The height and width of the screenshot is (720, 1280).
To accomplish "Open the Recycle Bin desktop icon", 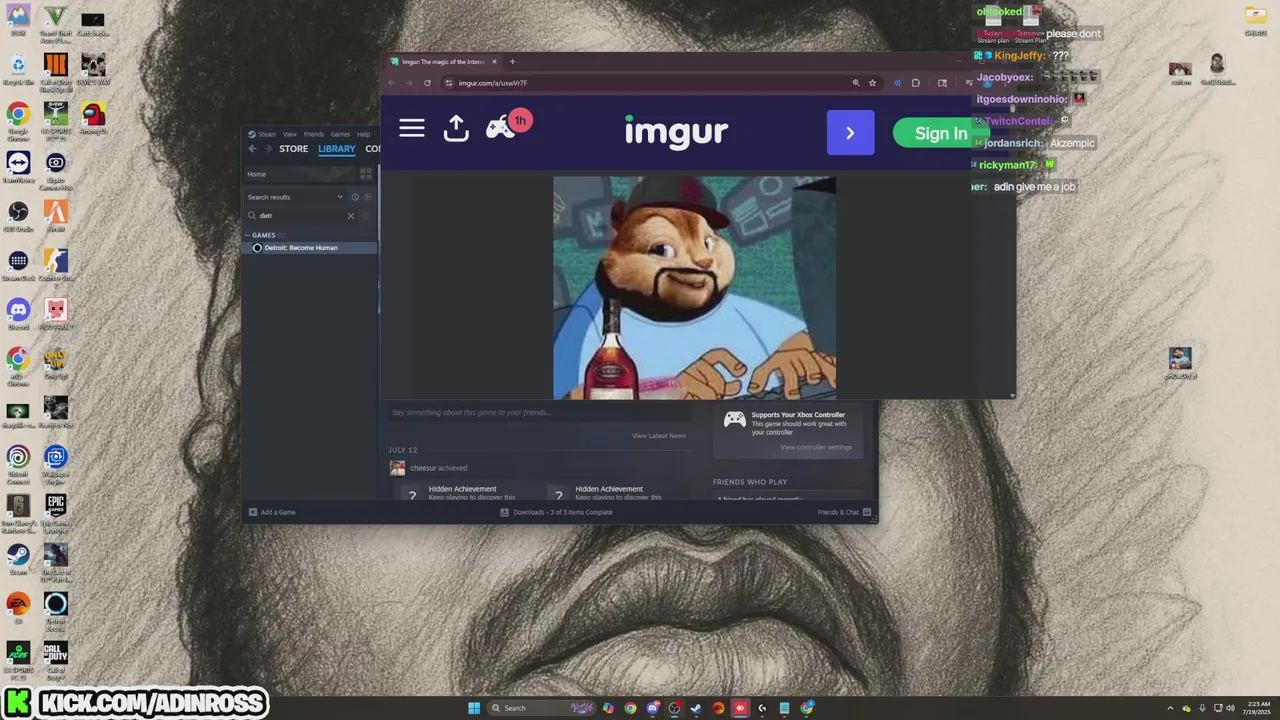I will click(x=18, y=70).
